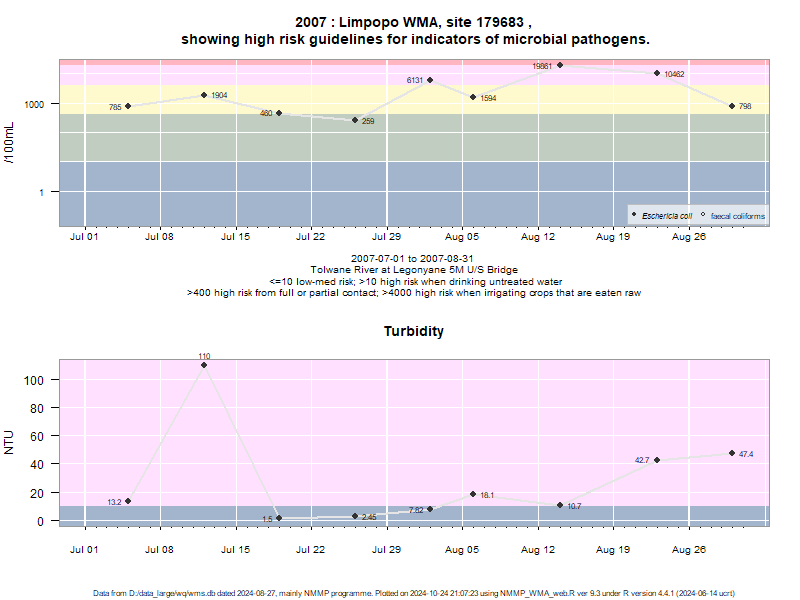Click the data point labeled 1594
The image size is (800, 600).
coord(473,97)
